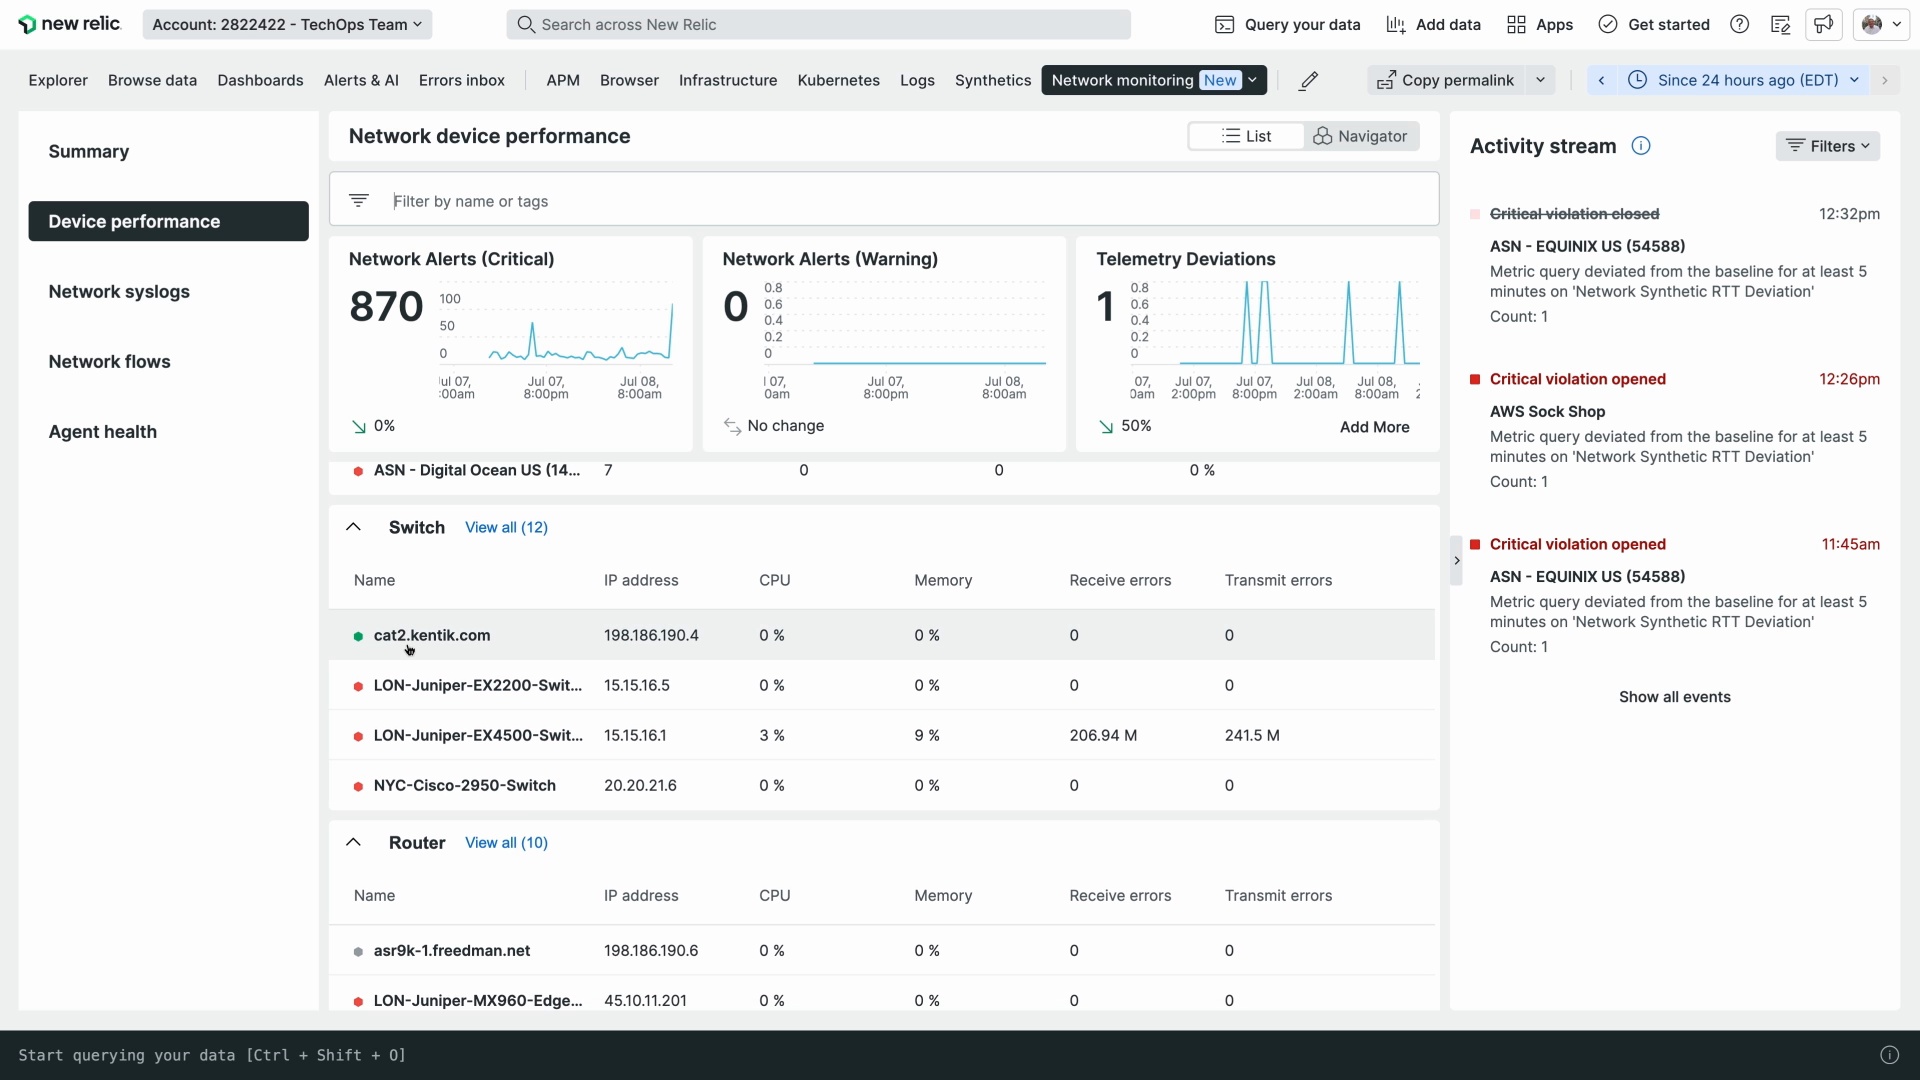The image size is (1920, 1080).
Task: Open the help question mark icon
Action: (x=1740, y=24)
